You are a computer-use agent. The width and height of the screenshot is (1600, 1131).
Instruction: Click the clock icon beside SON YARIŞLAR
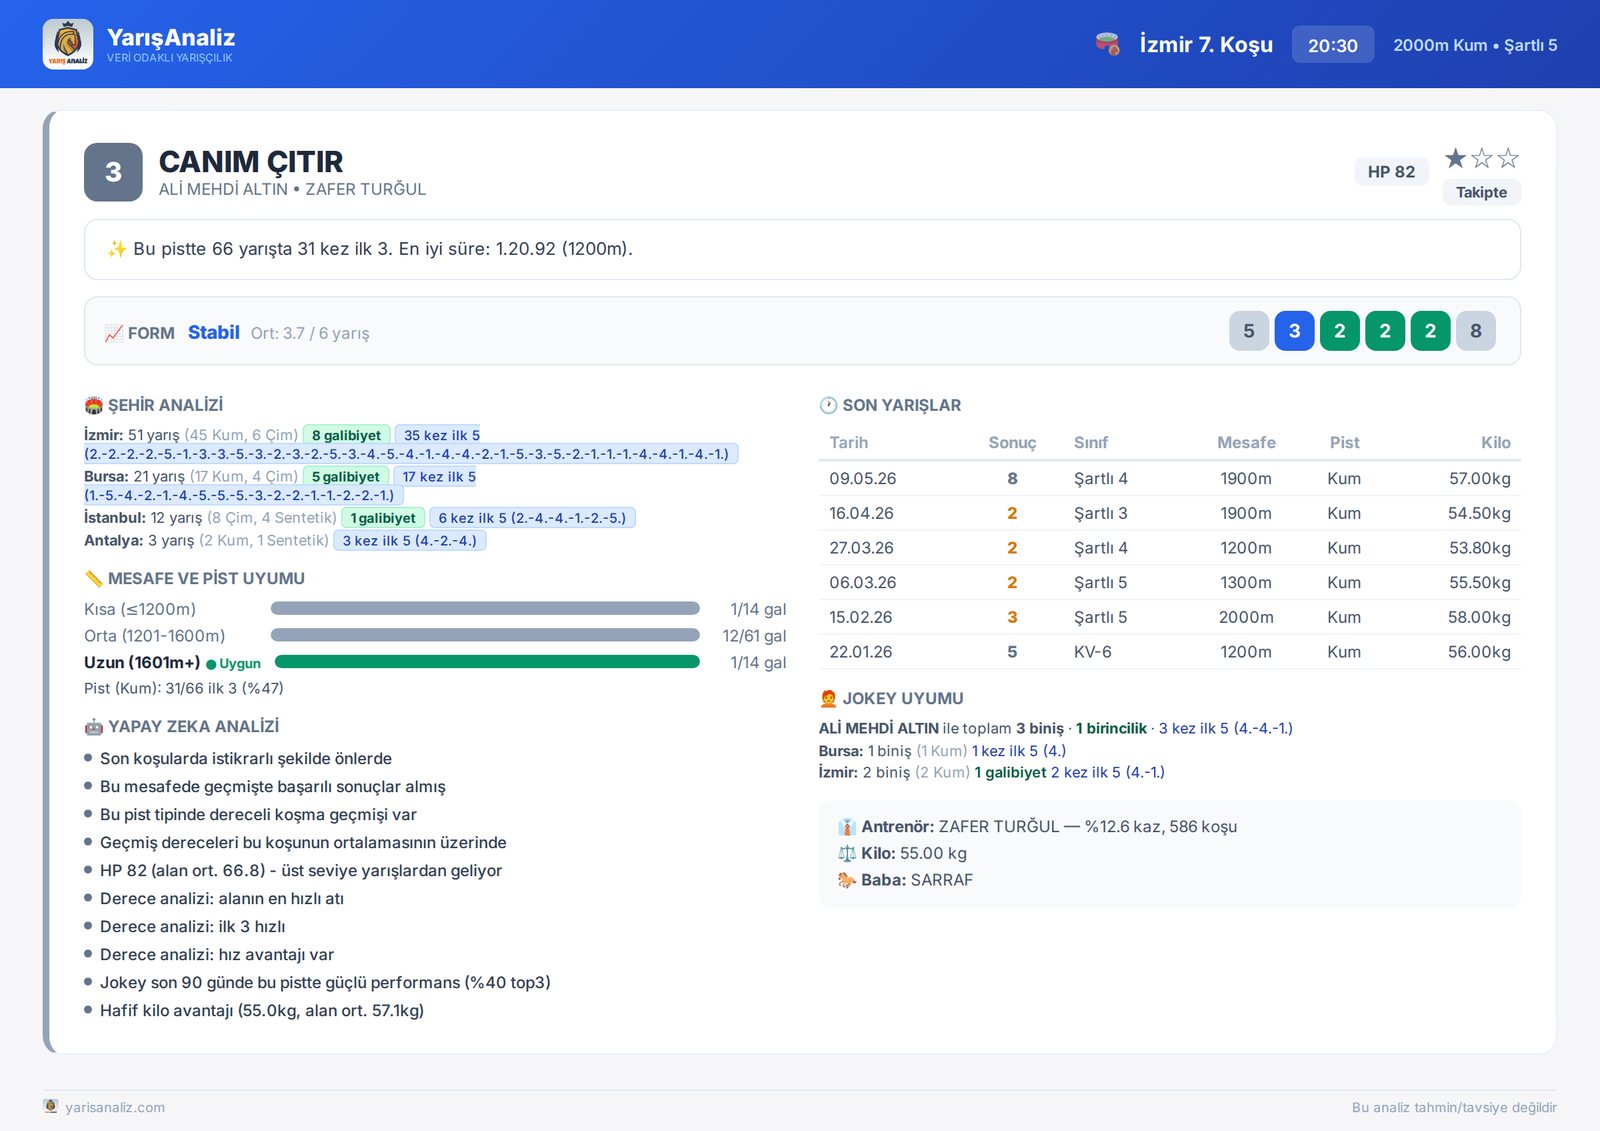828,405
